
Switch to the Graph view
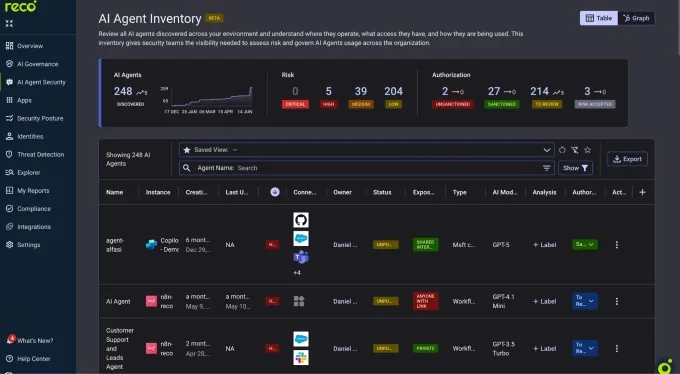tap(636, 18)
